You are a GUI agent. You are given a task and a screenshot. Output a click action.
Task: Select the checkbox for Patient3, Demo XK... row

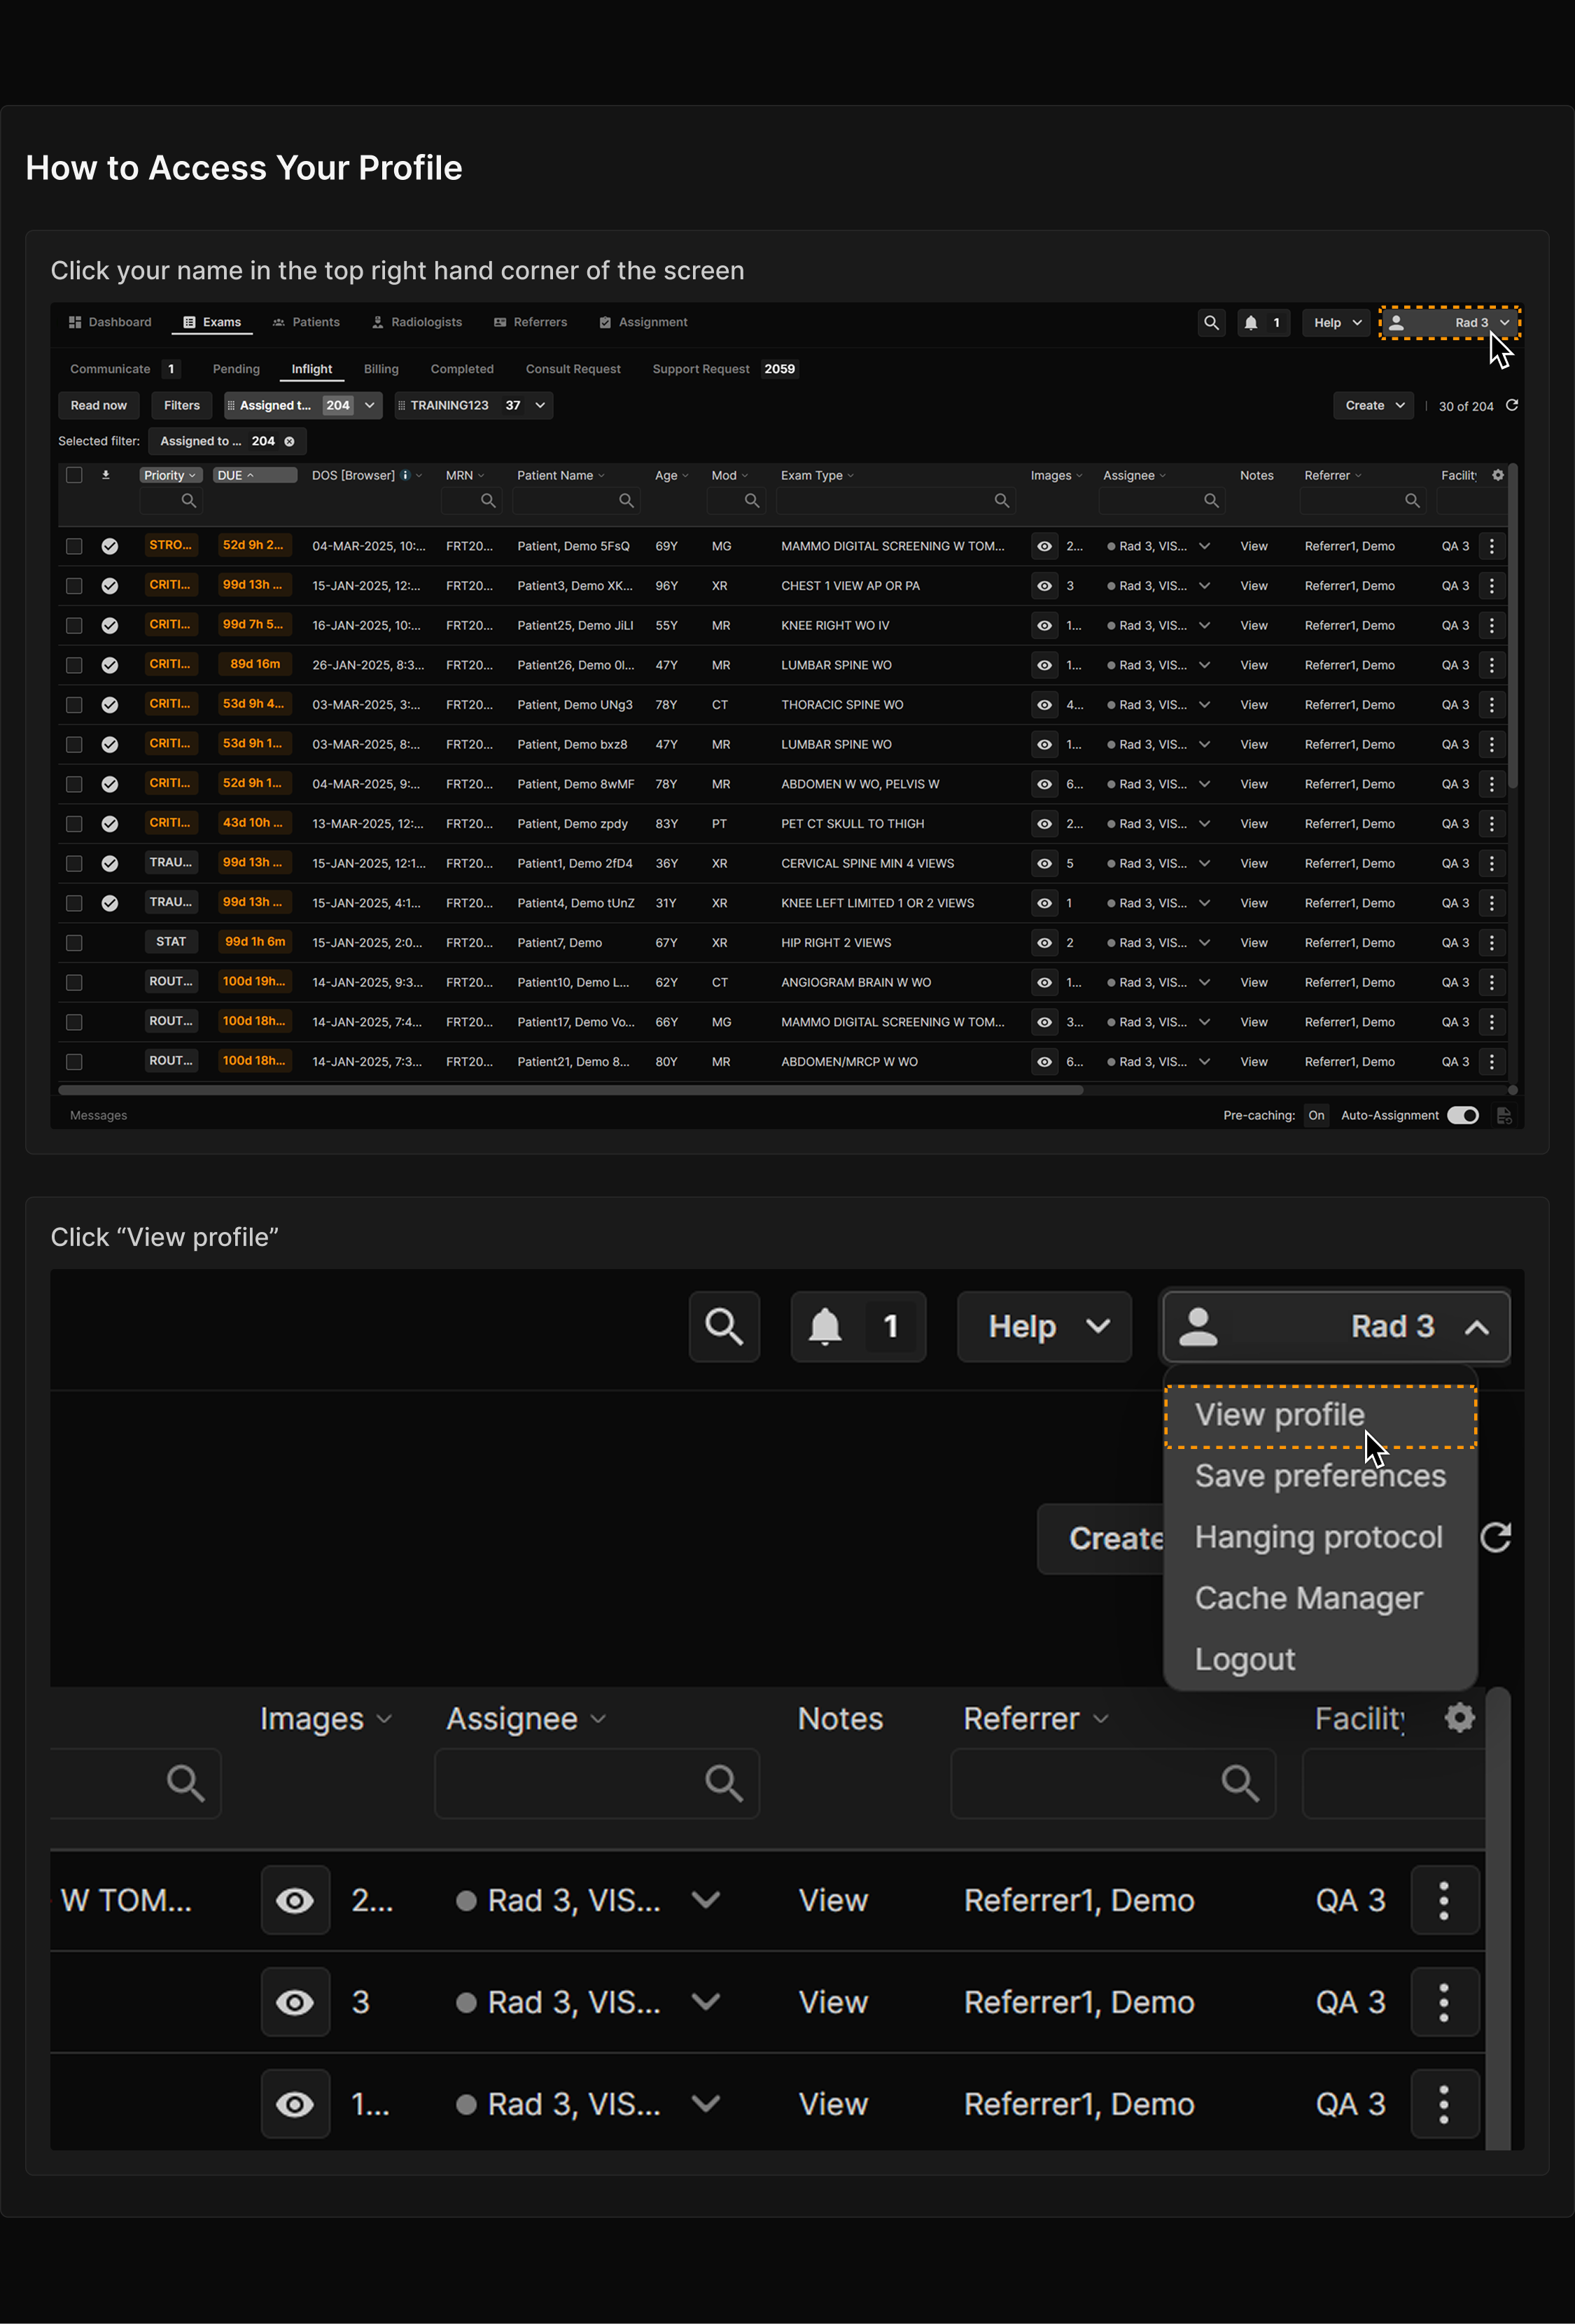click(74, 586)
